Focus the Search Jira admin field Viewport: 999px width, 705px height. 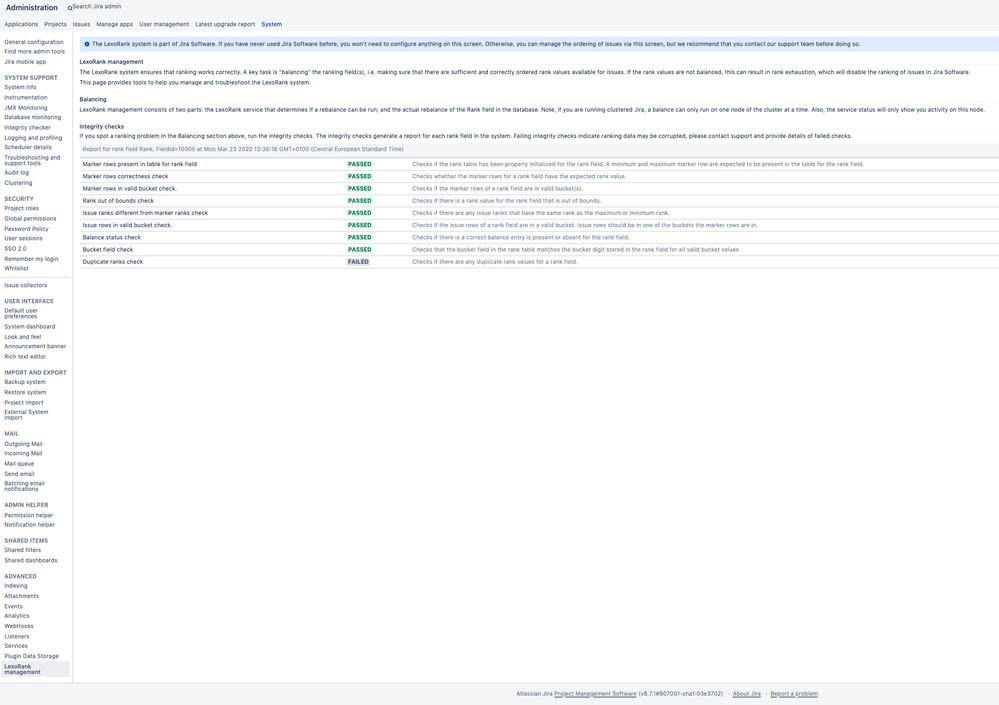click(x=97, y=6)
